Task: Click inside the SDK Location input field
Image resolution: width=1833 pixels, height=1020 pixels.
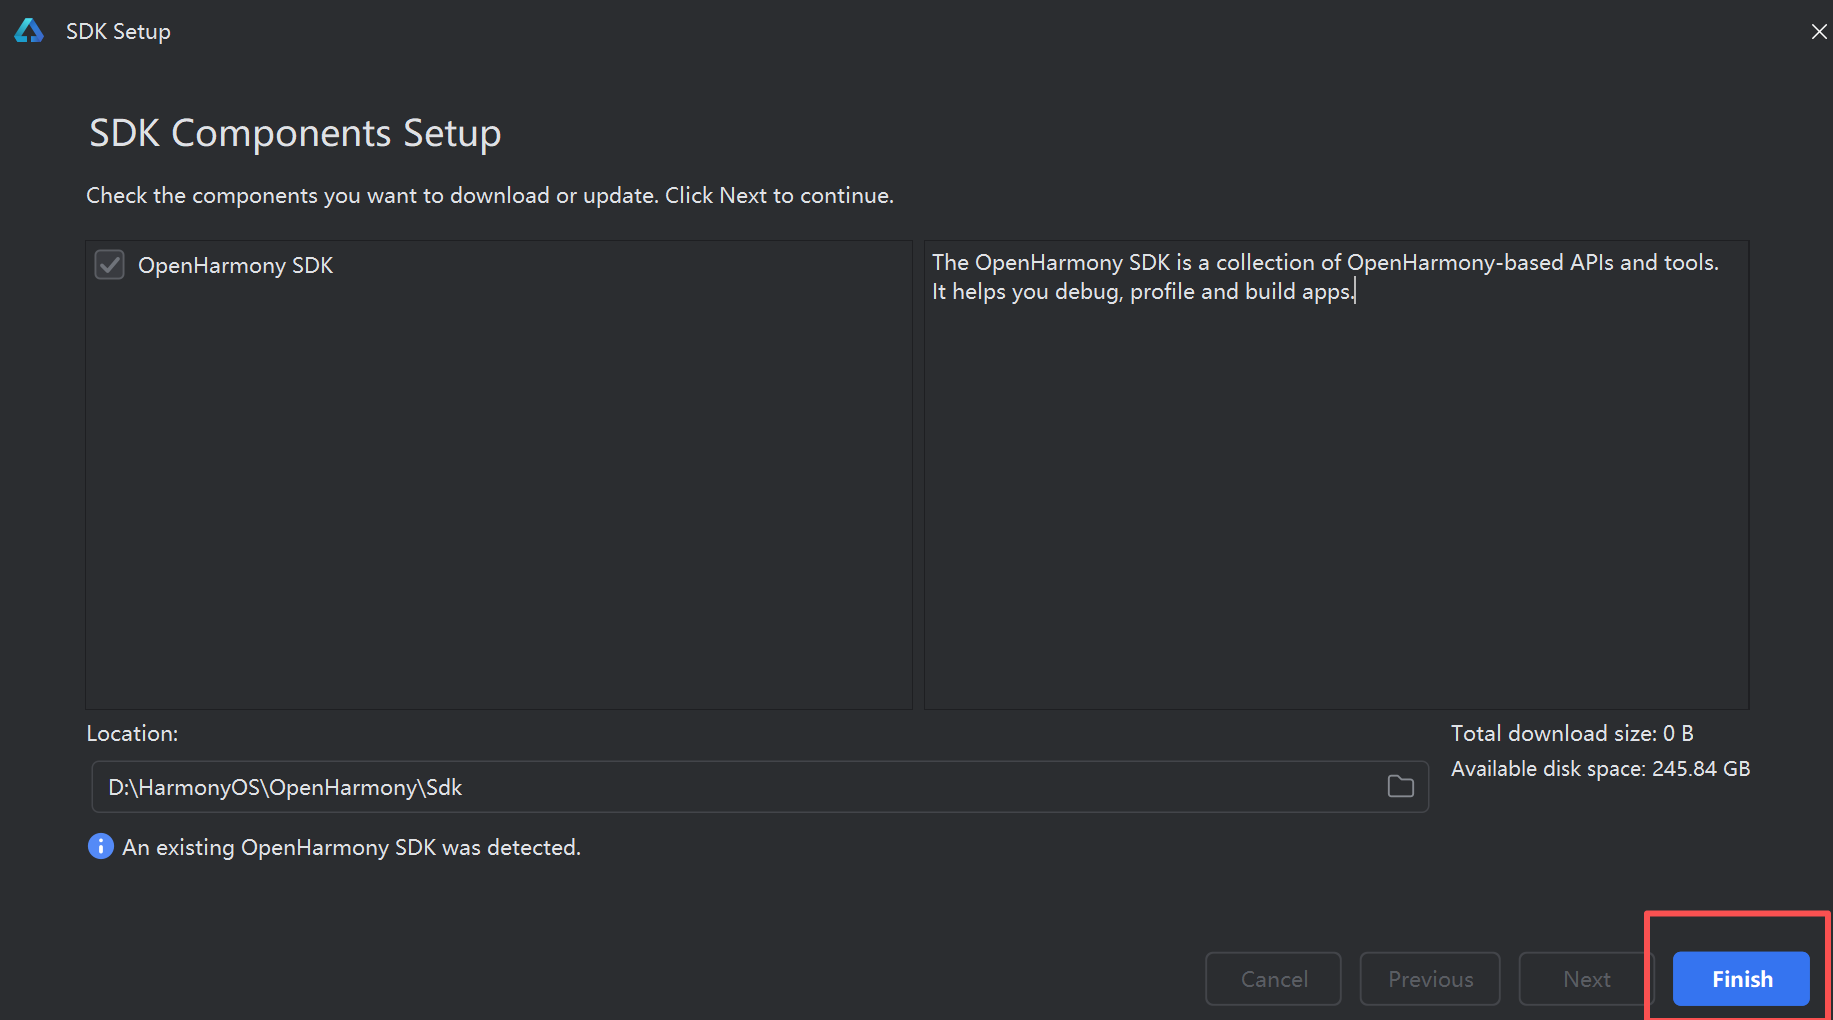Action: click(x=700, y=786)
